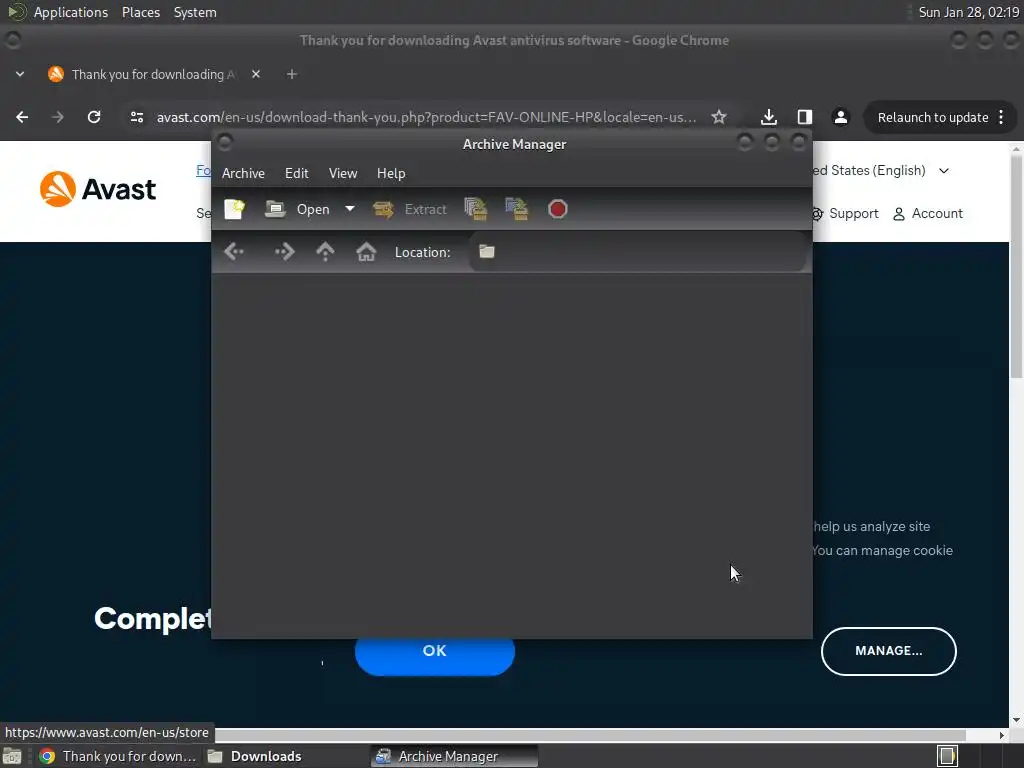
Task: Reload the Avast page in Chrome
Action: [94, 117]
